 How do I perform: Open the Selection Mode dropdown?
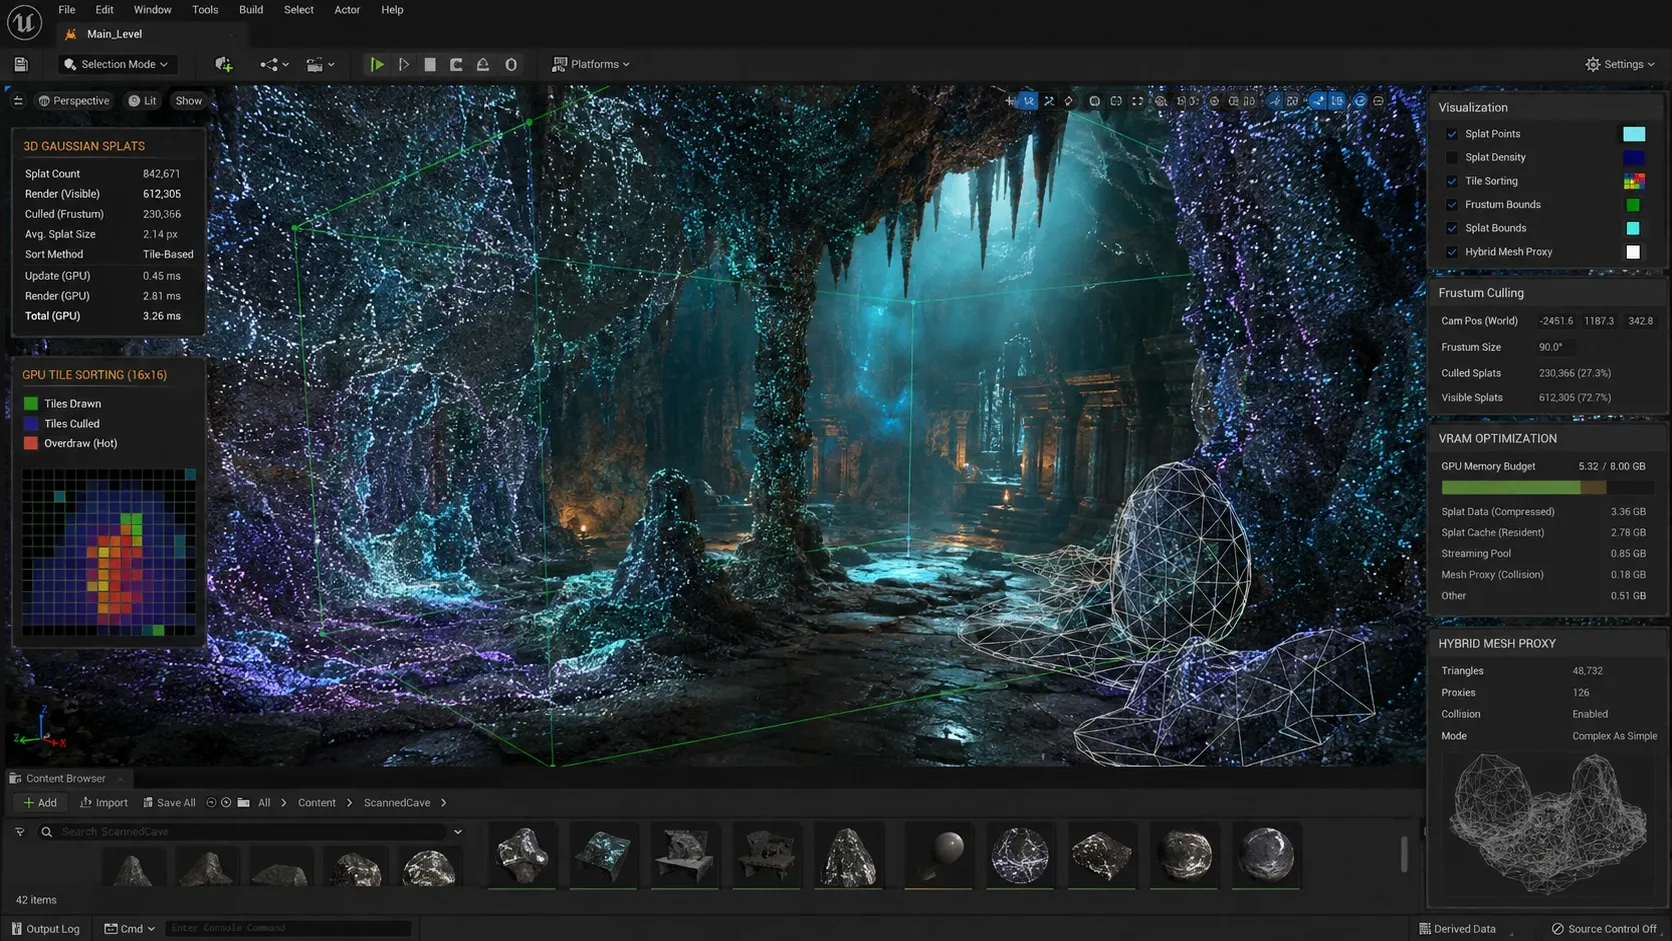pyautogui.click(x=116, y=64)
